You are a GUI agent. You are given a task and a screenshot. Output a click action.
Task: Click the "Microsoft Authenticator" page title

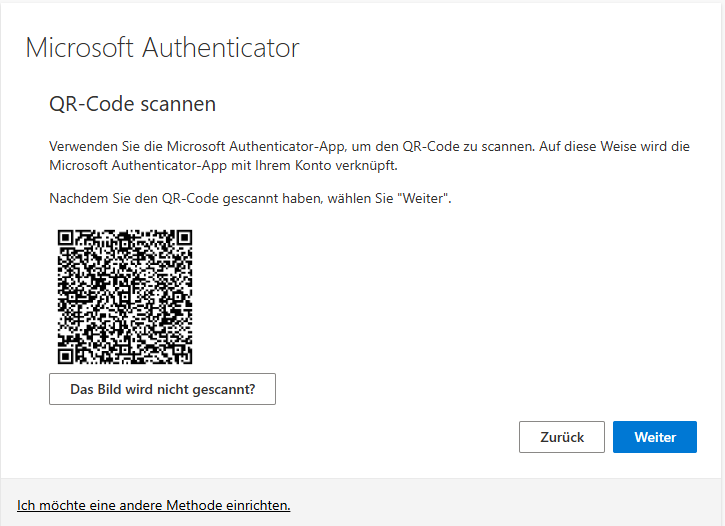(x=162, y=48)
